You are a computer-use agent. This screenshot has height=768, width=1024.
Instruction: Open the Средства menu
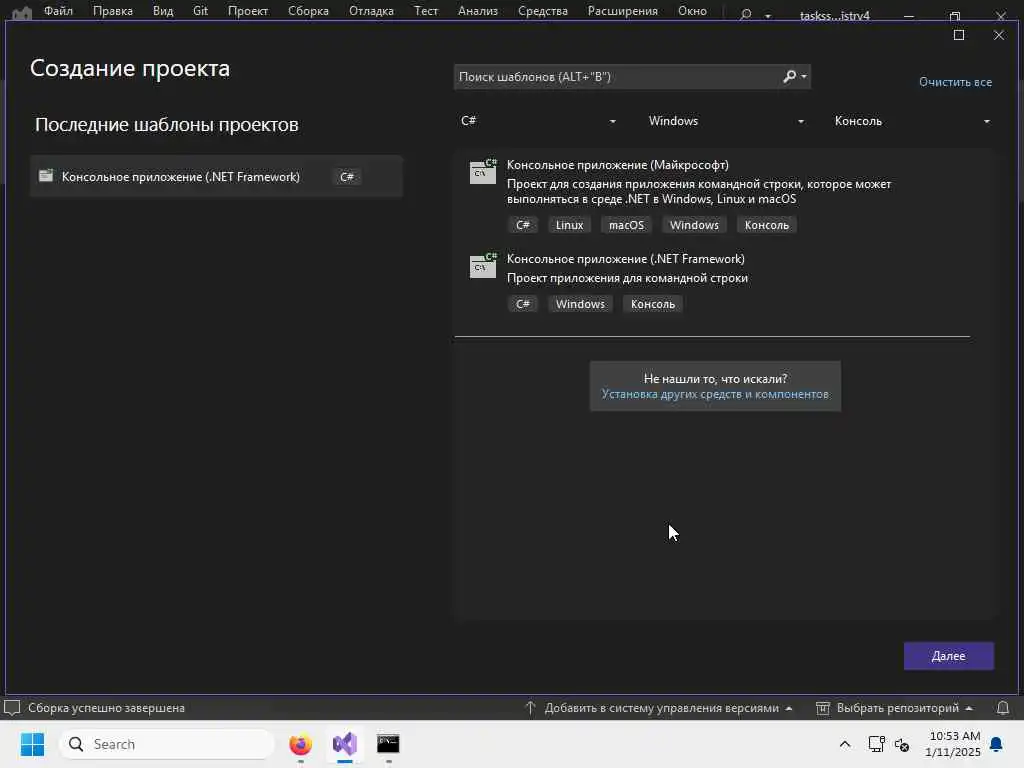tap(543, 10)
